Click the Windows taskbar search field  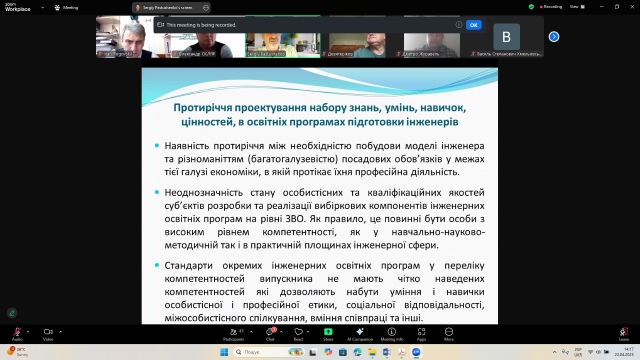click(x=268, y=352)
